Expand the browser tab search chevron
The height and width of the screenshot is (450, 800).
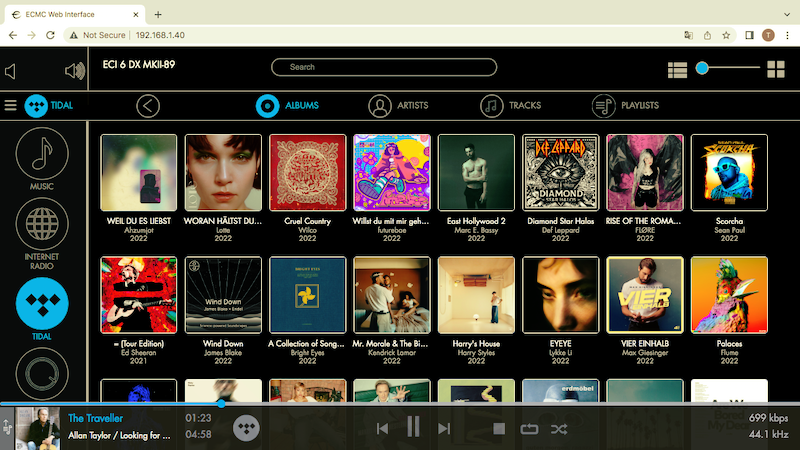pos(787,14)
